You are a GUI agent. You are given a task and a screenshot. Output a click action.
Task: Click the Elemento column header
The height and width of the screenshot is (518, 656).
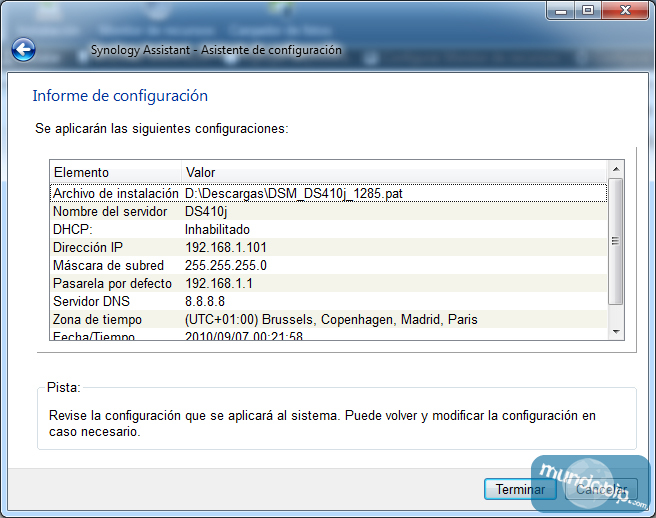115,172
